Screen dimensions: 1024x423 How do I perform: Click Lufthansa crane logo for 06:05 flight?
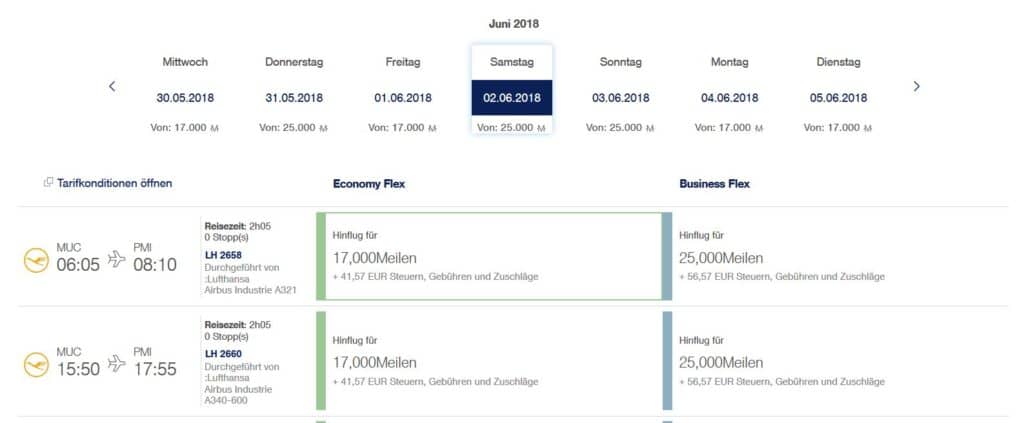point(37,260)
